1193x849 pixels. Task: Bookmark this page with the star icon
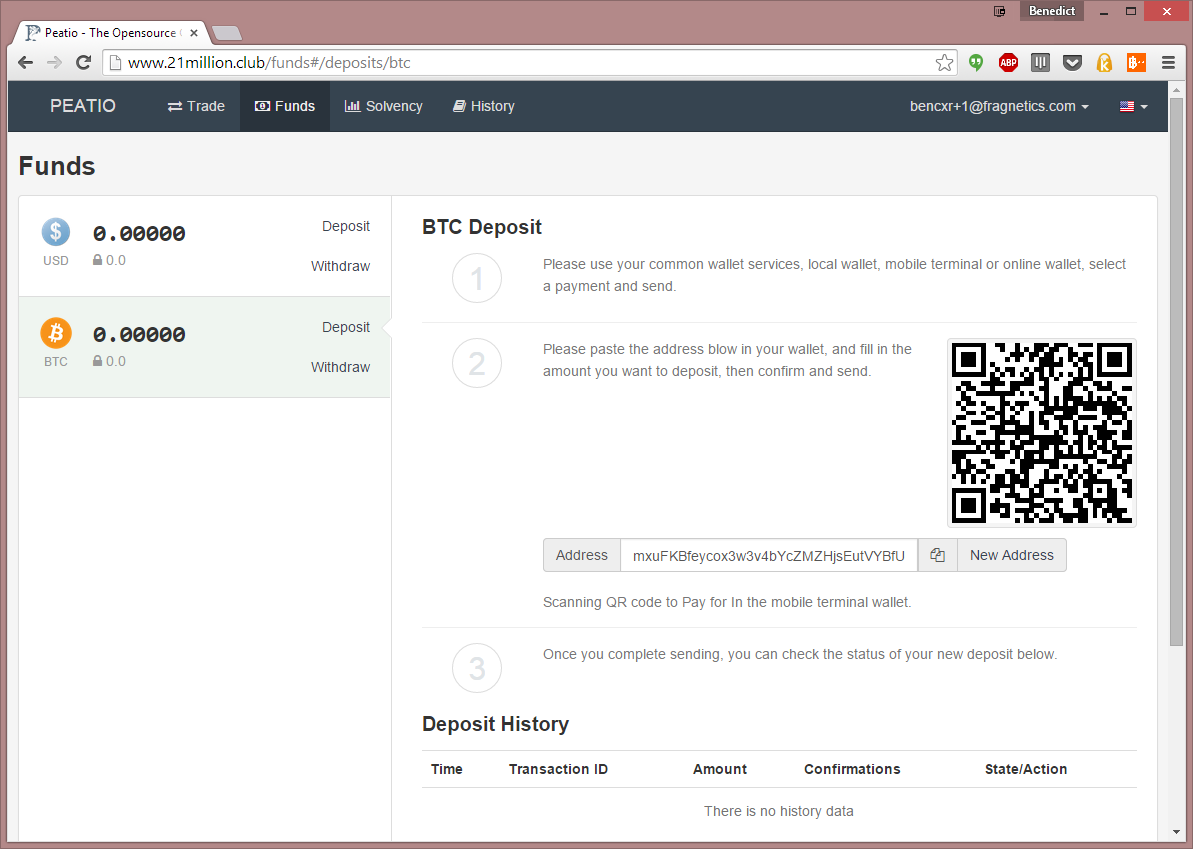(944, 62)
